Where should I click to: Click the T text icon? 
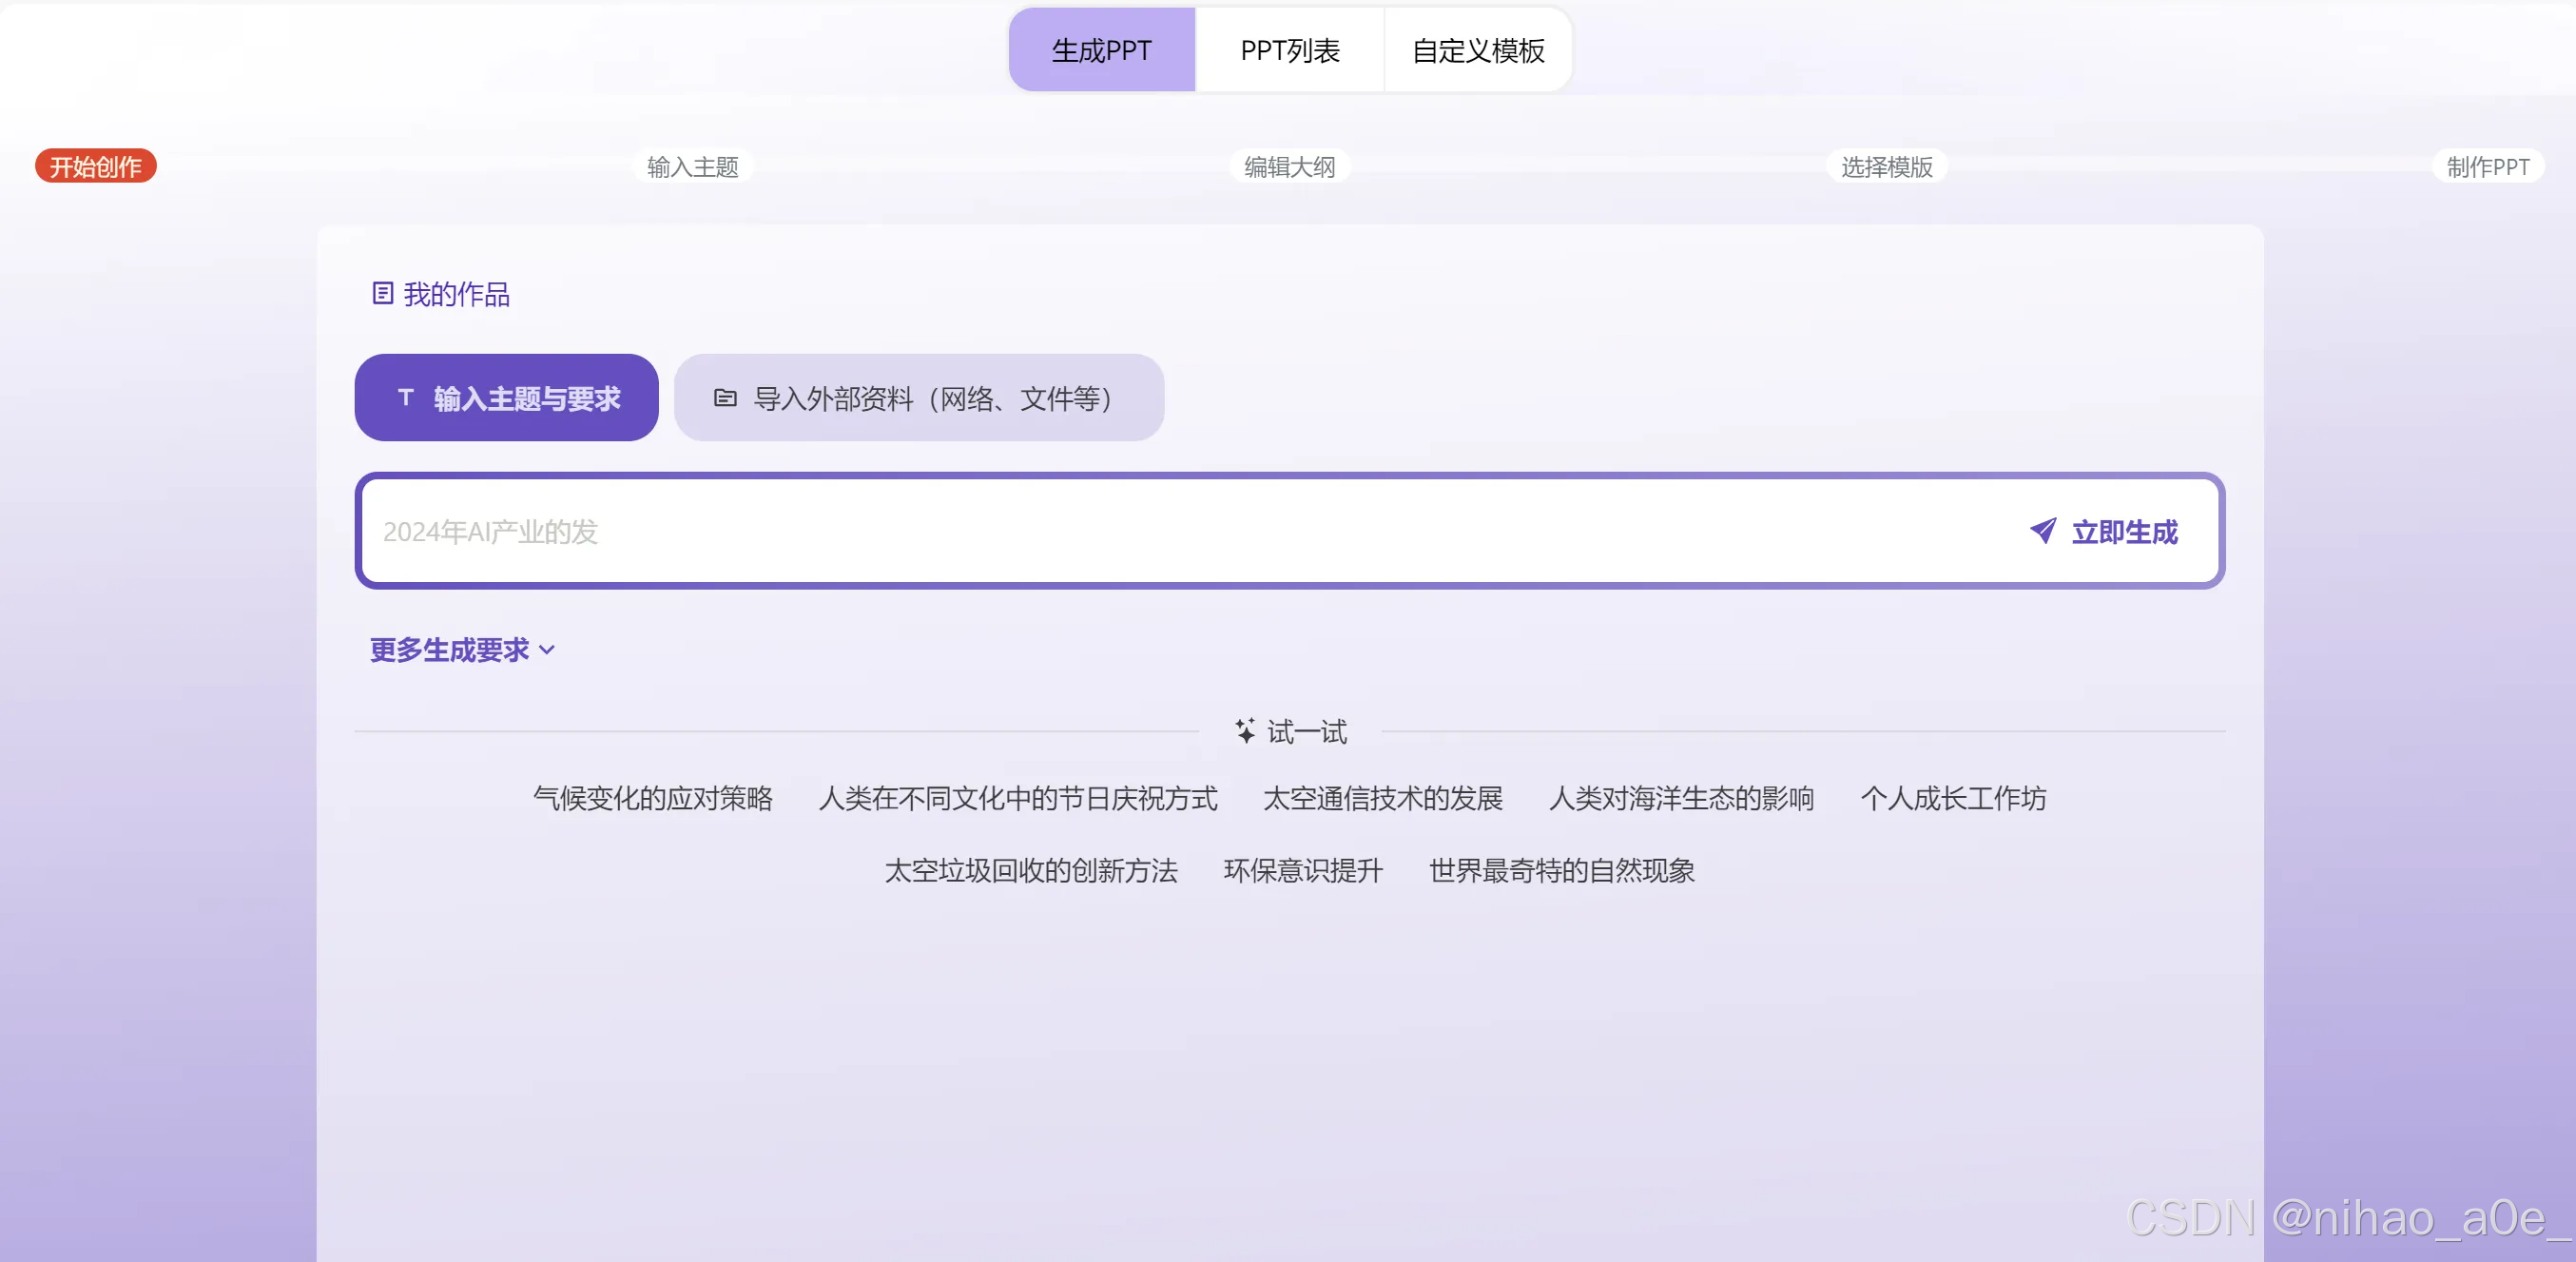(x=405, y=398)
